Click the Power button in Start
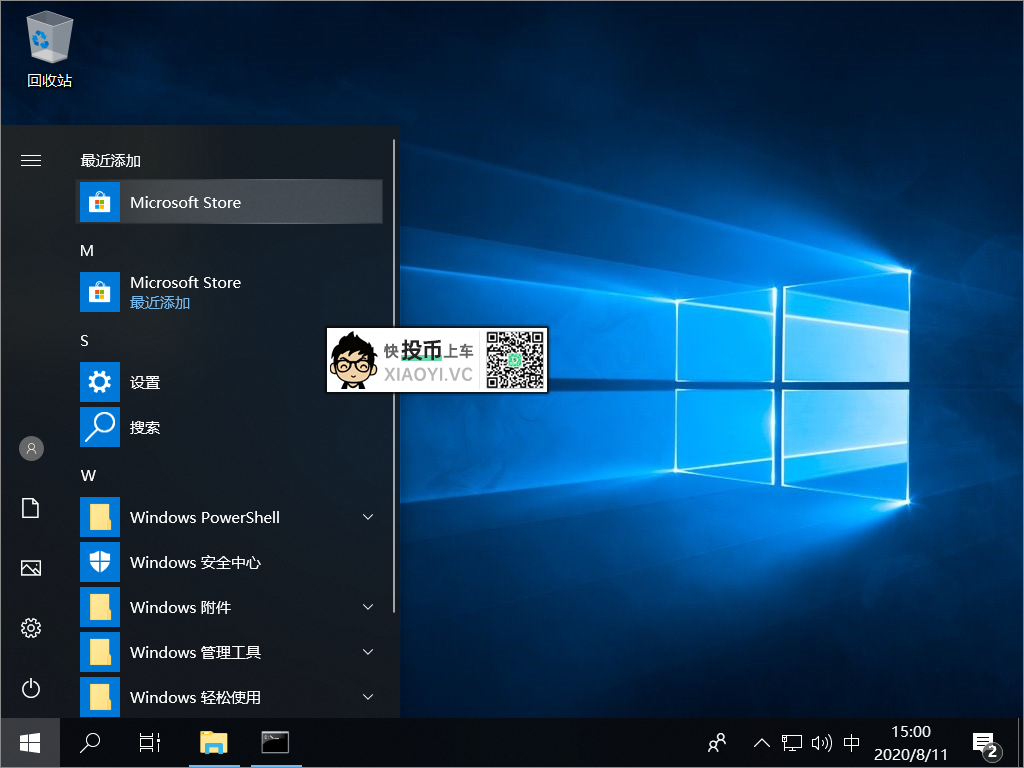Image resolution: width=1024 pixels, height=768 pixels. pyautogui.click(x=31, y=688)
